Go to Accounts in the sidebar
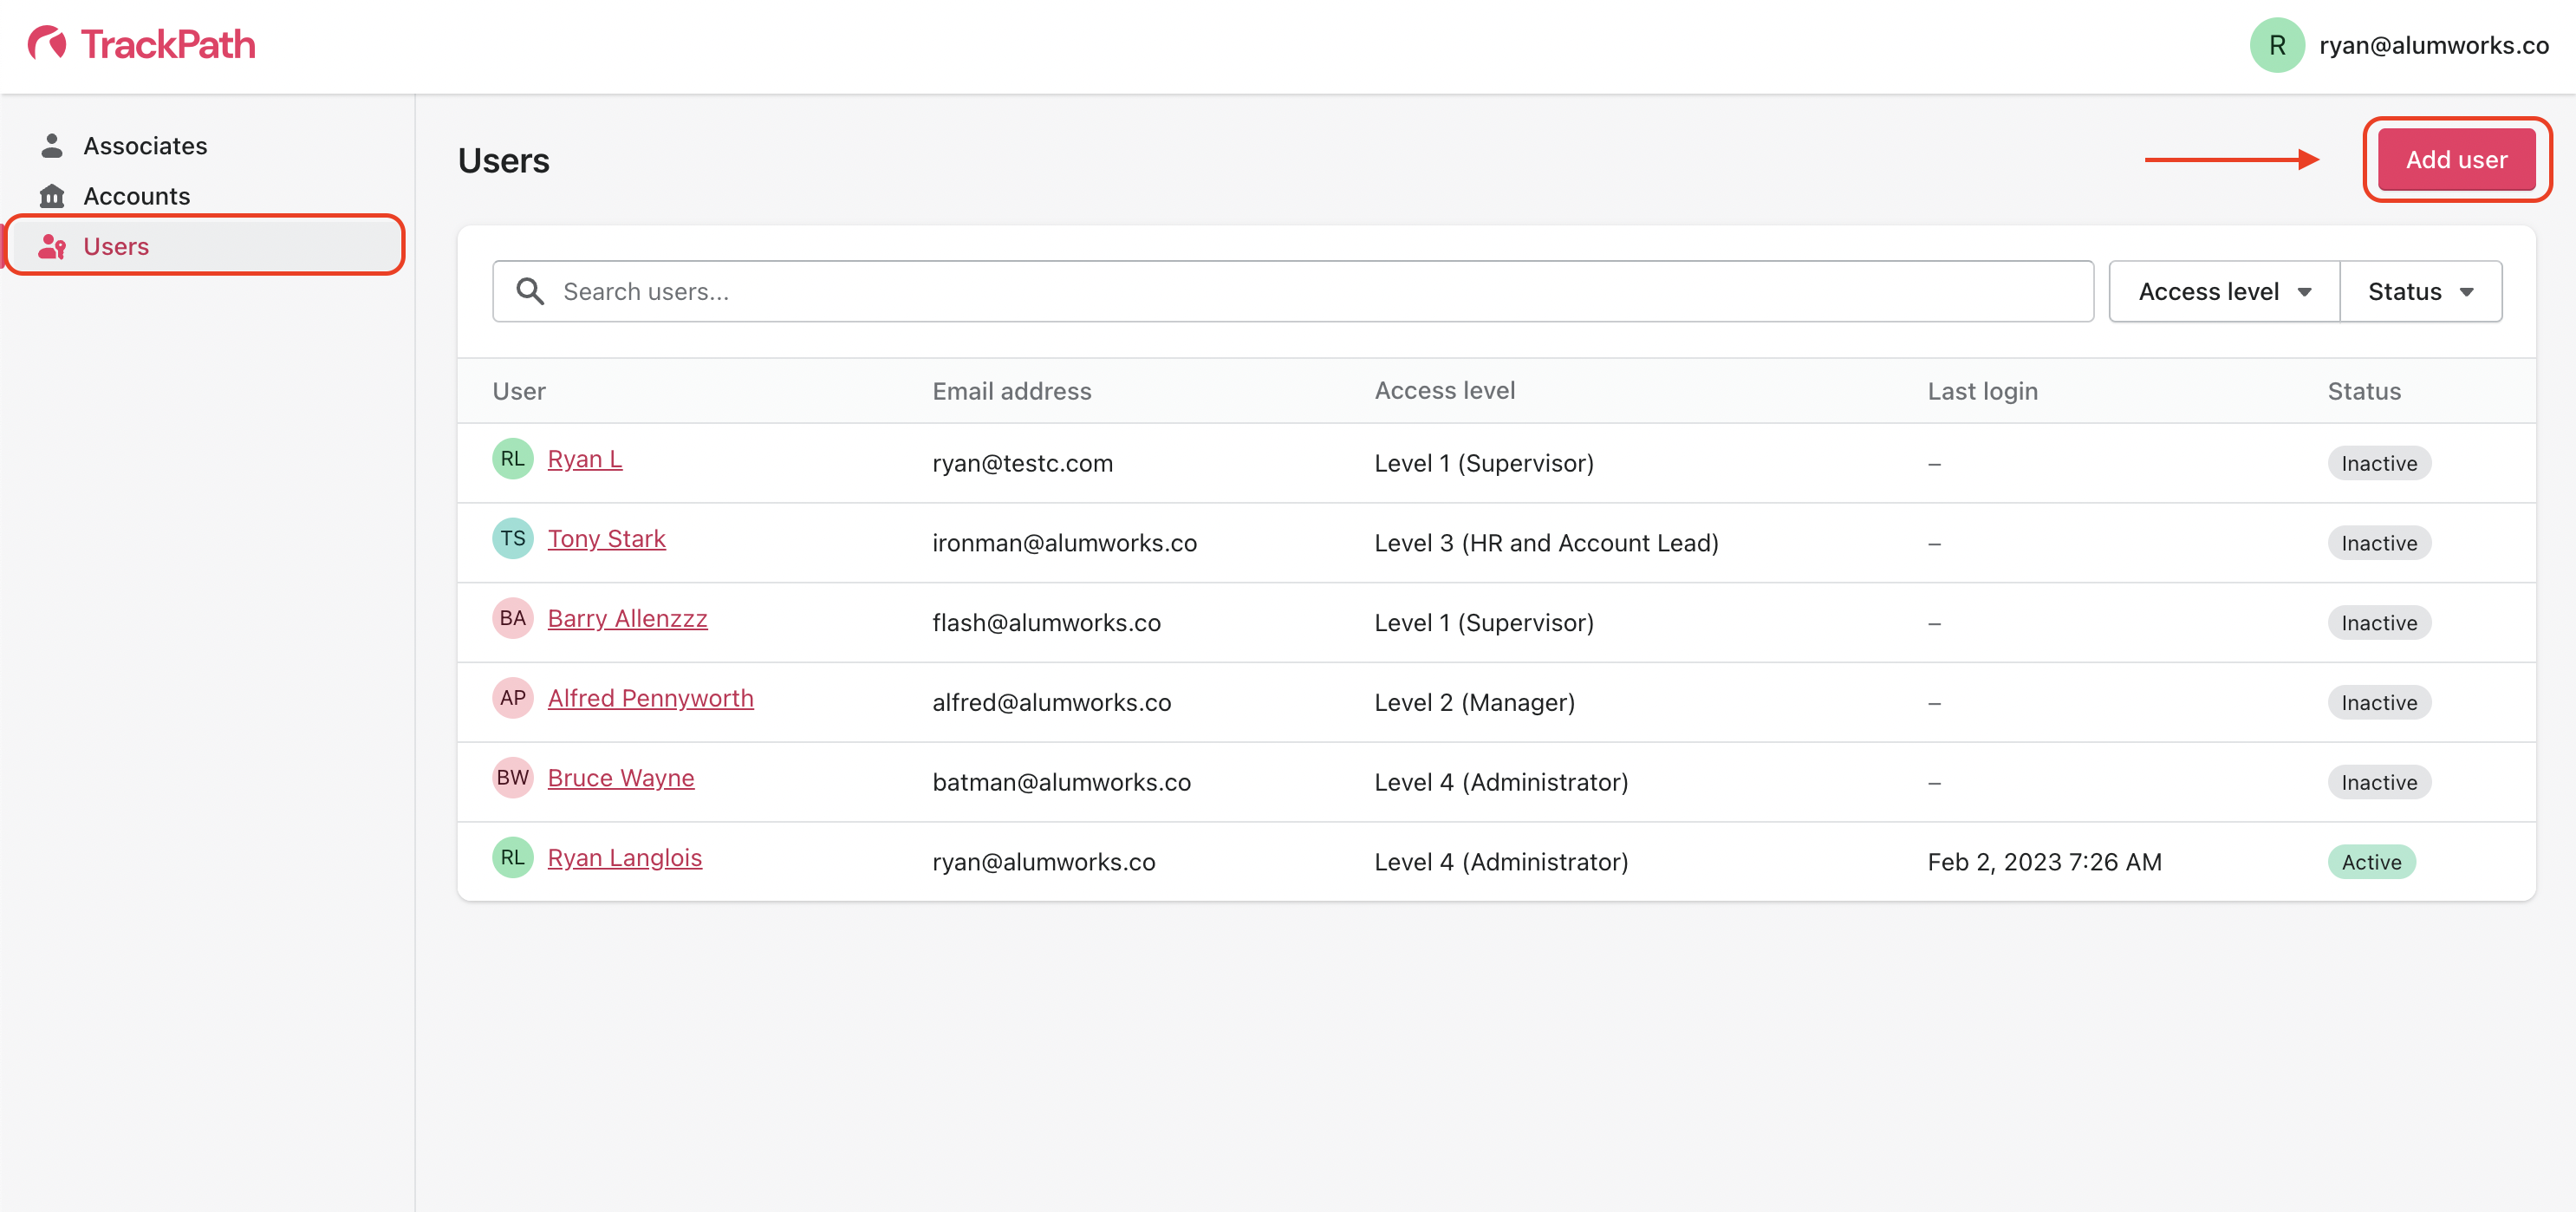 tap(136, 196)
